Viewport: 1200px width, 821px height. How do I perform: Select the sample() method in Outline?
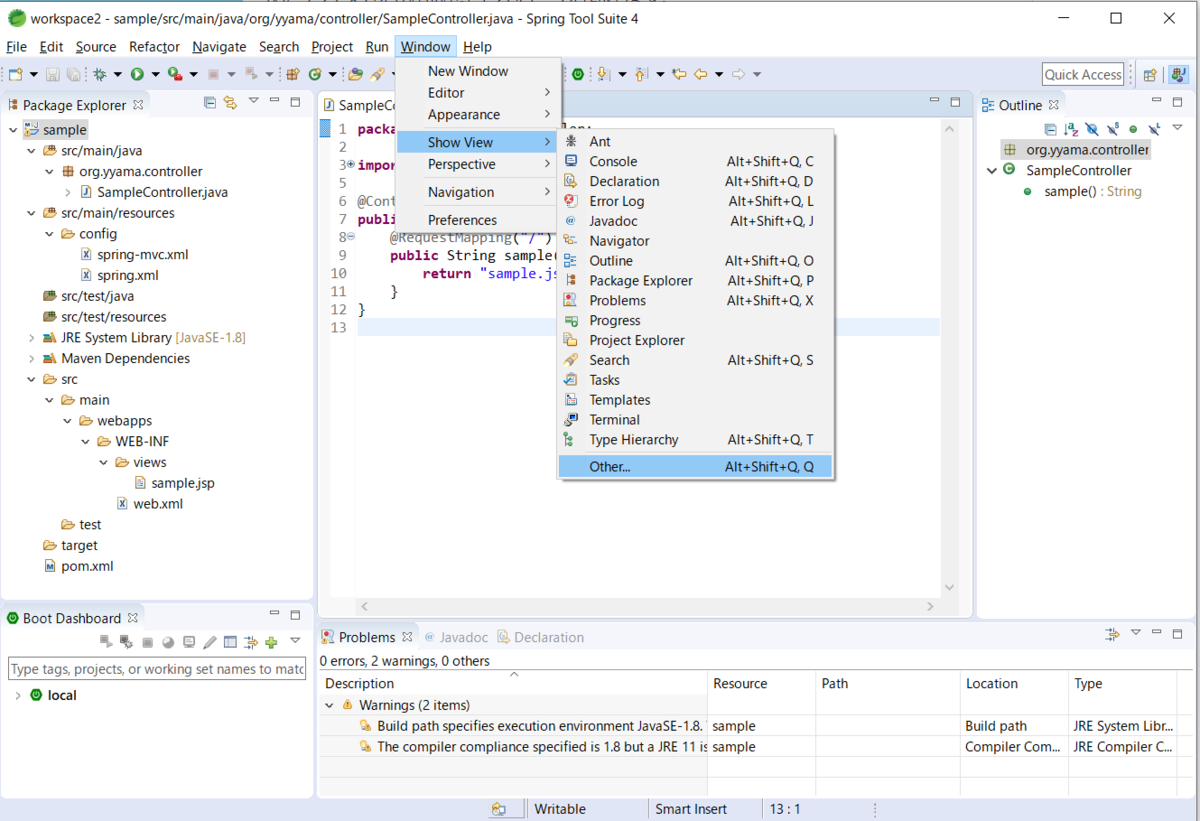pos(1081,191)
